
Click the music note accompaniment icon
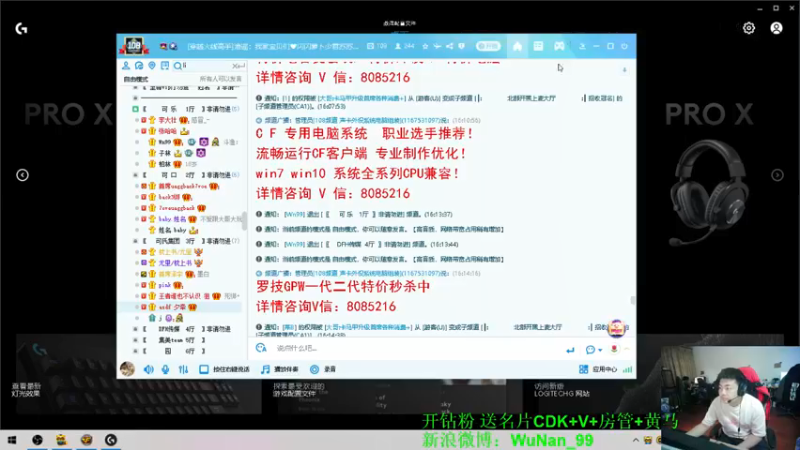(x=265, y=369)
